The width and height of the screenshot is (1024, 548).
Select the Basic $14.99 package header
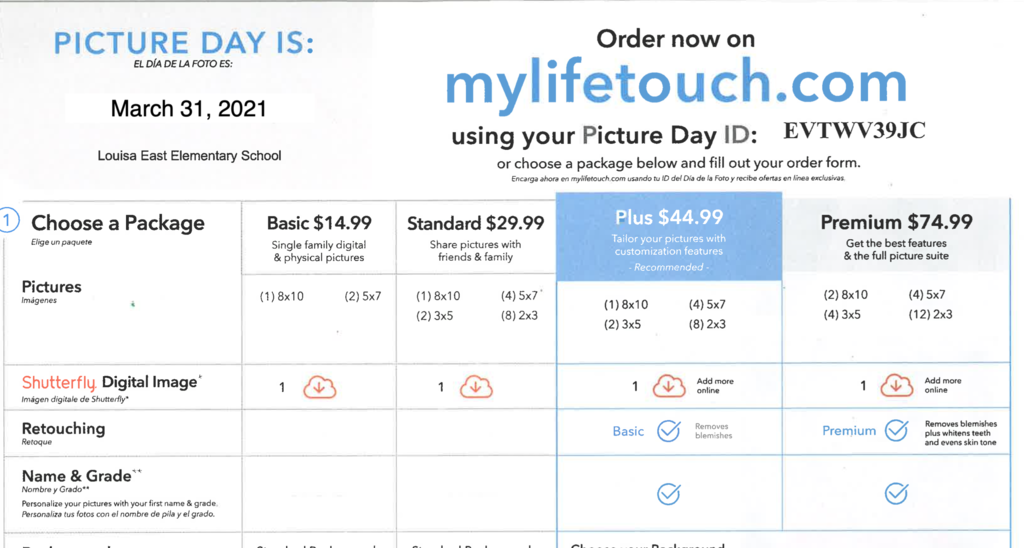tap(319, 223)
